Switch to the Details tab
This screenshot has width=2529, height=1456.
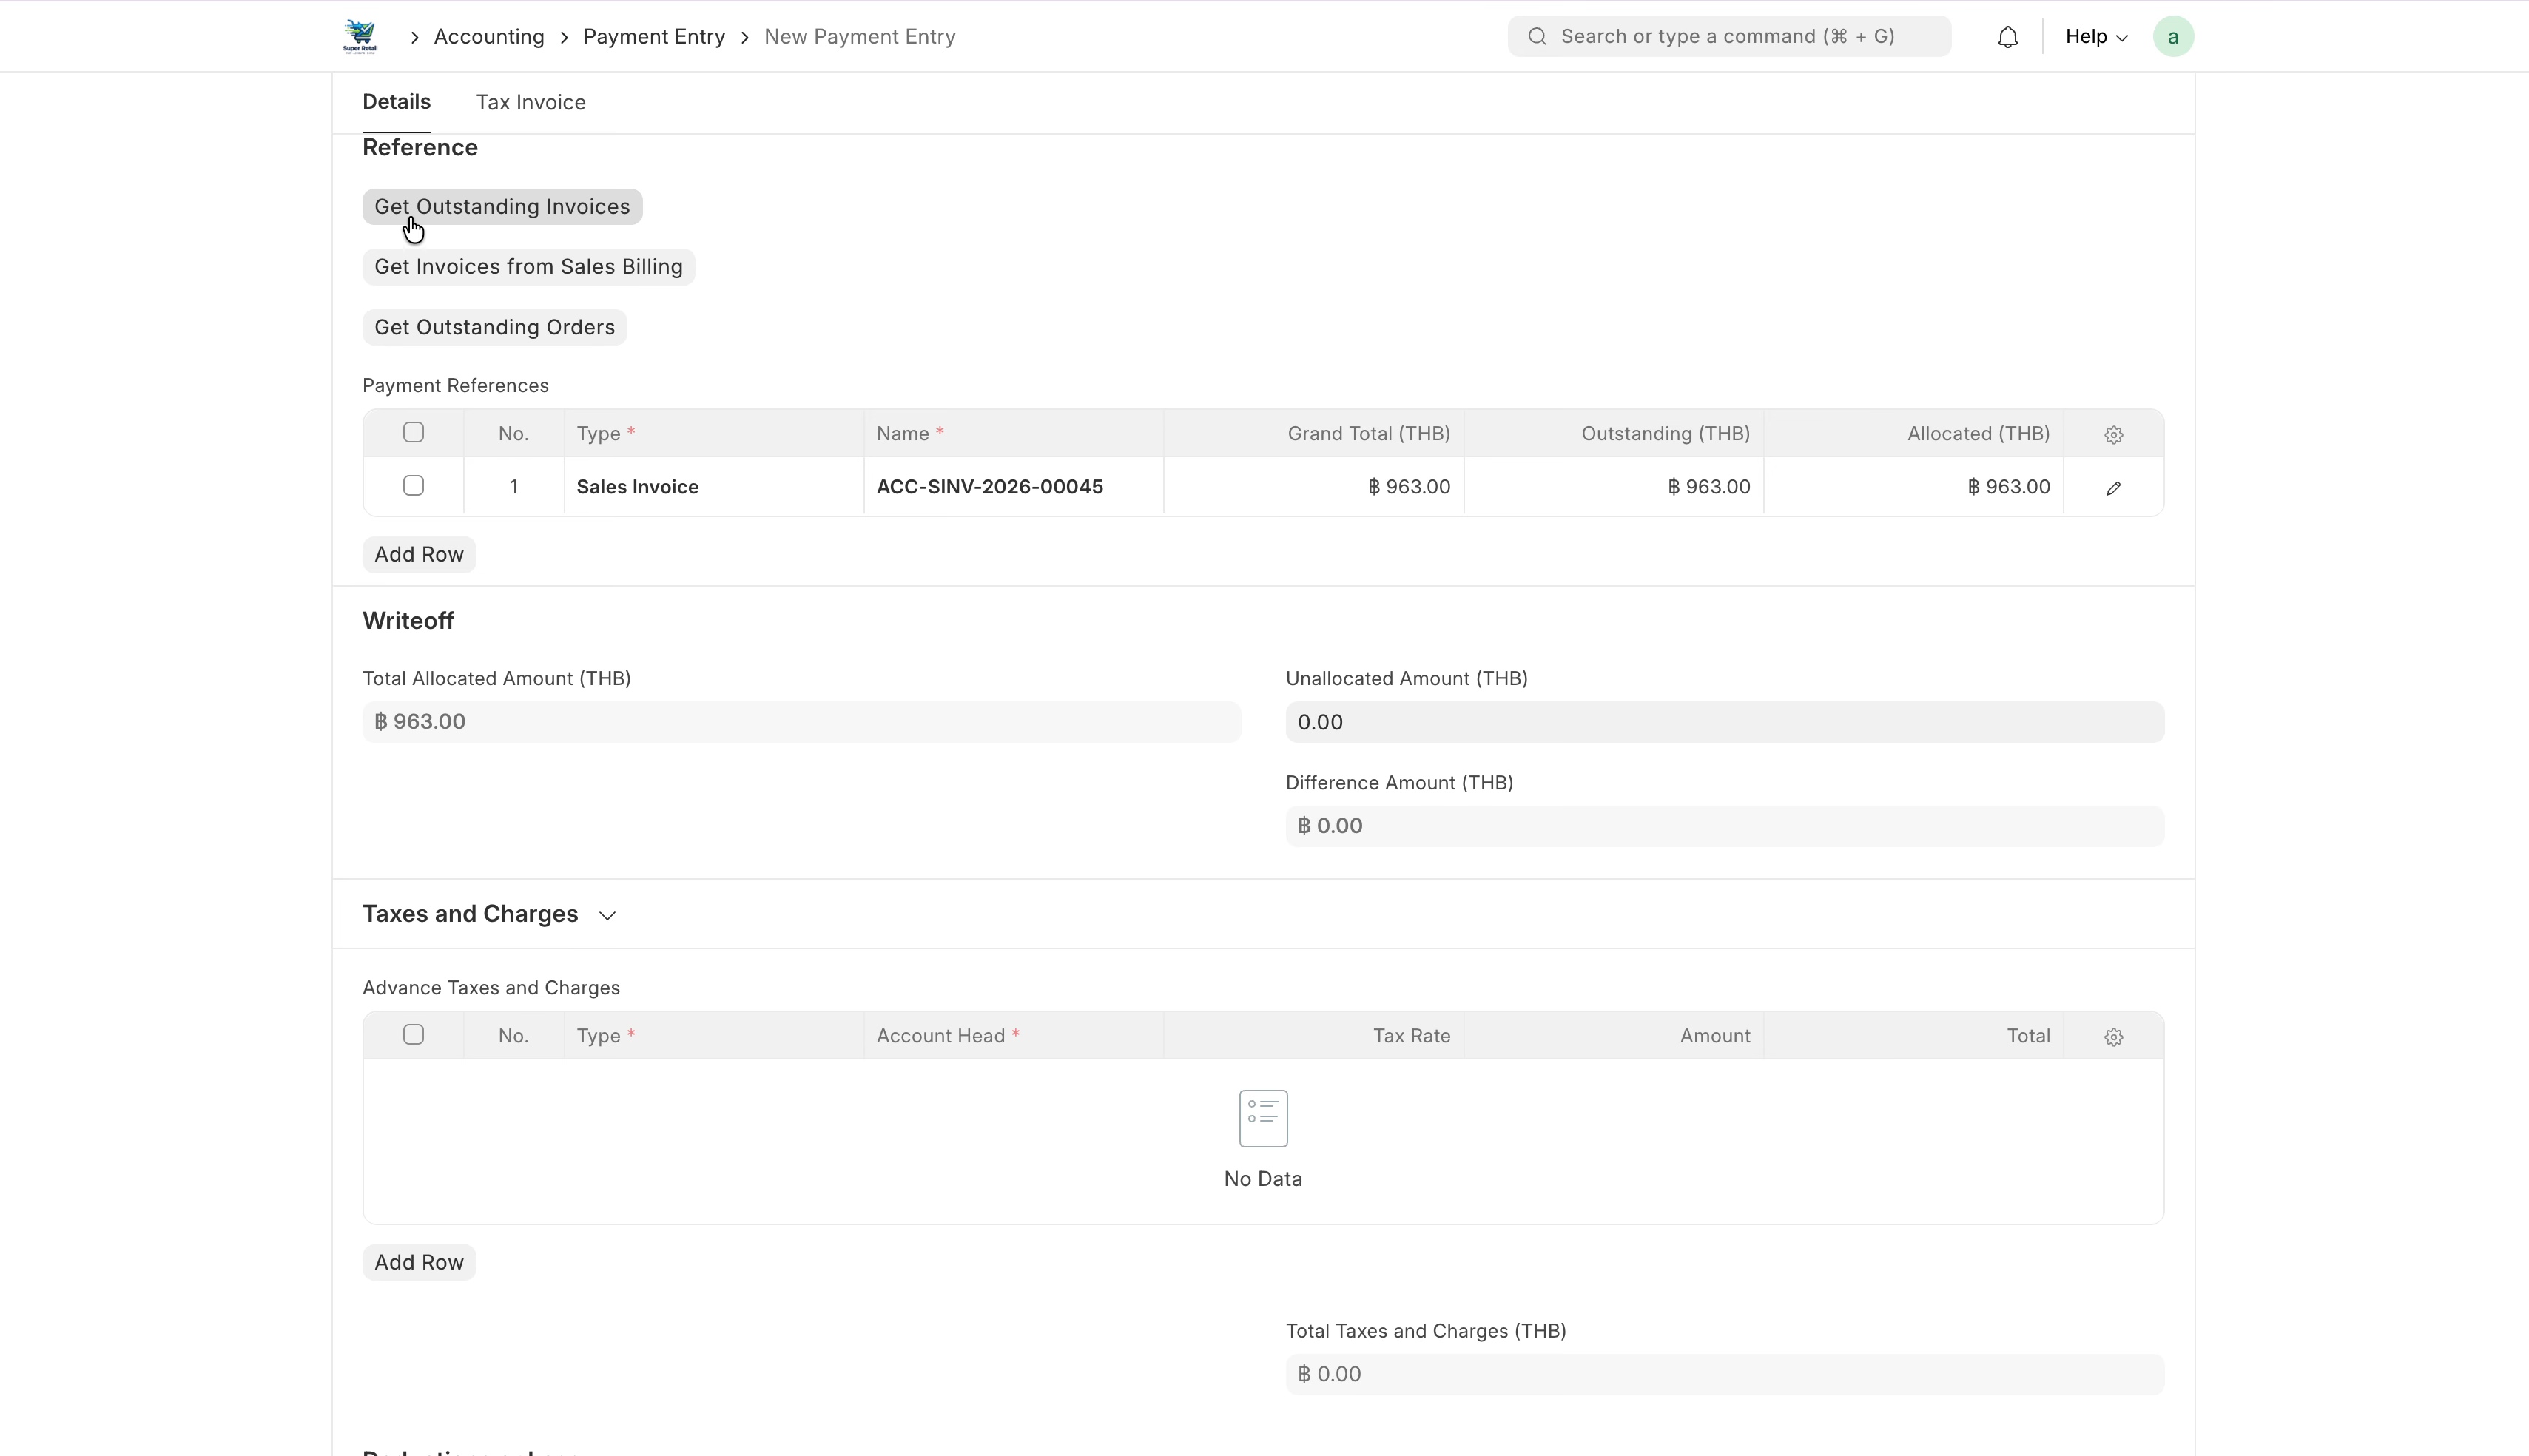(396, 102)
